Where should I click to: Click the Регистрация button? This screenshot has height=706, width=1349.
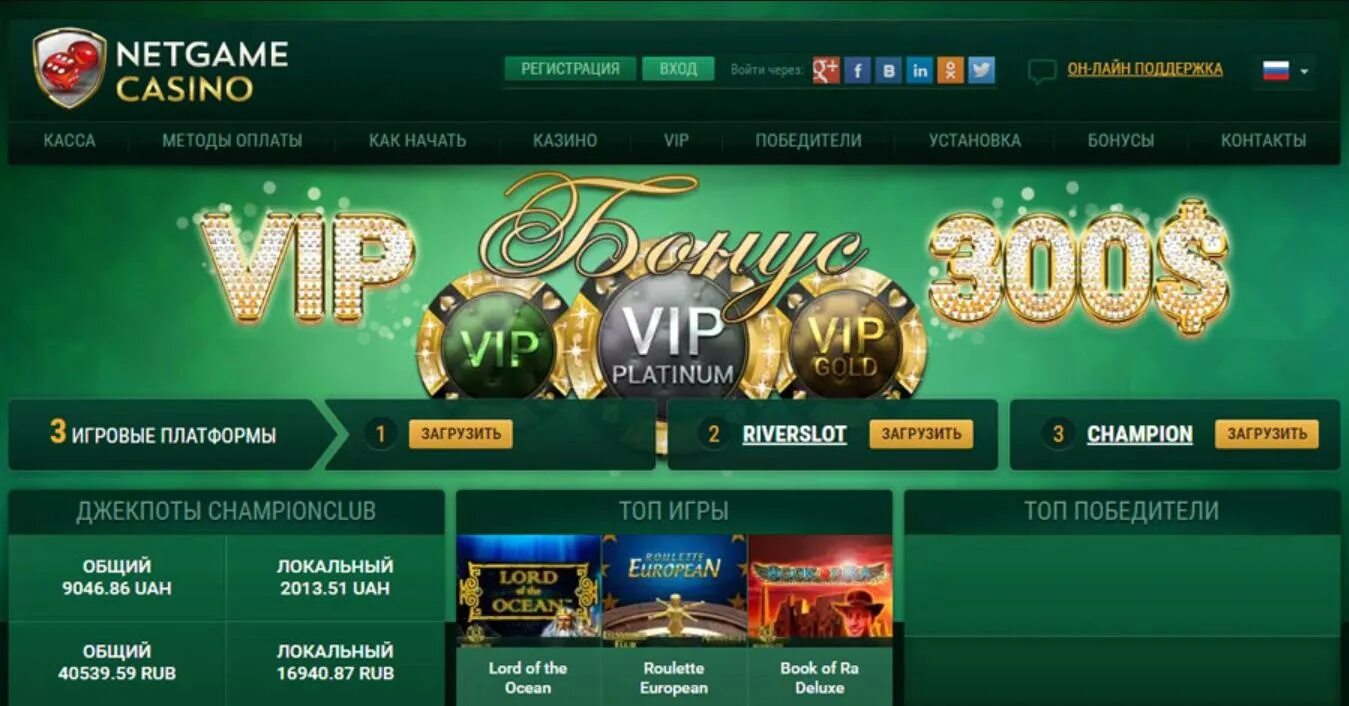570,69
